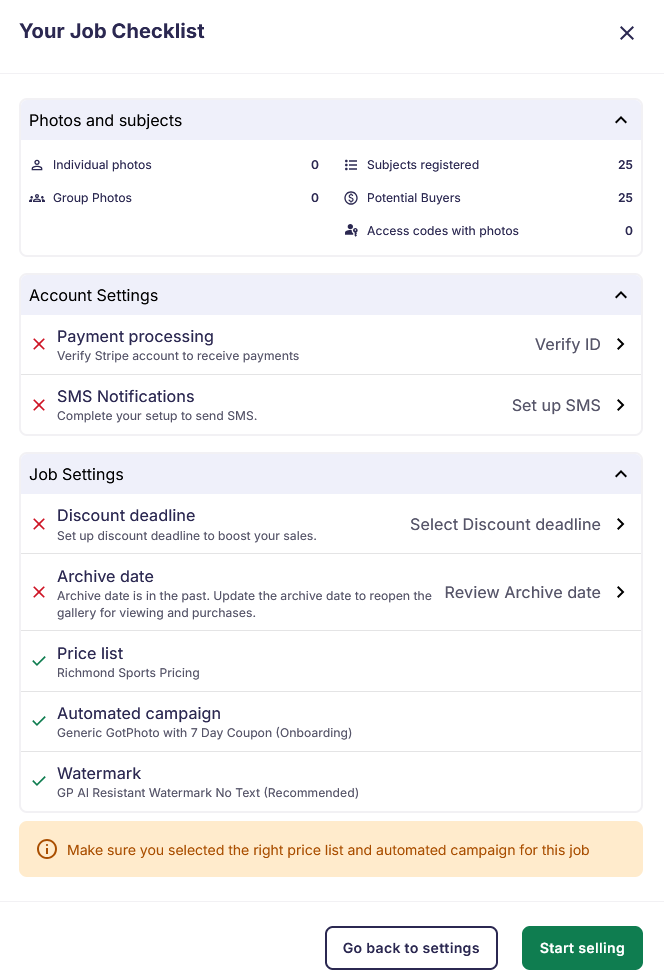Click the green checkmark beside Price list

[40, 661]
